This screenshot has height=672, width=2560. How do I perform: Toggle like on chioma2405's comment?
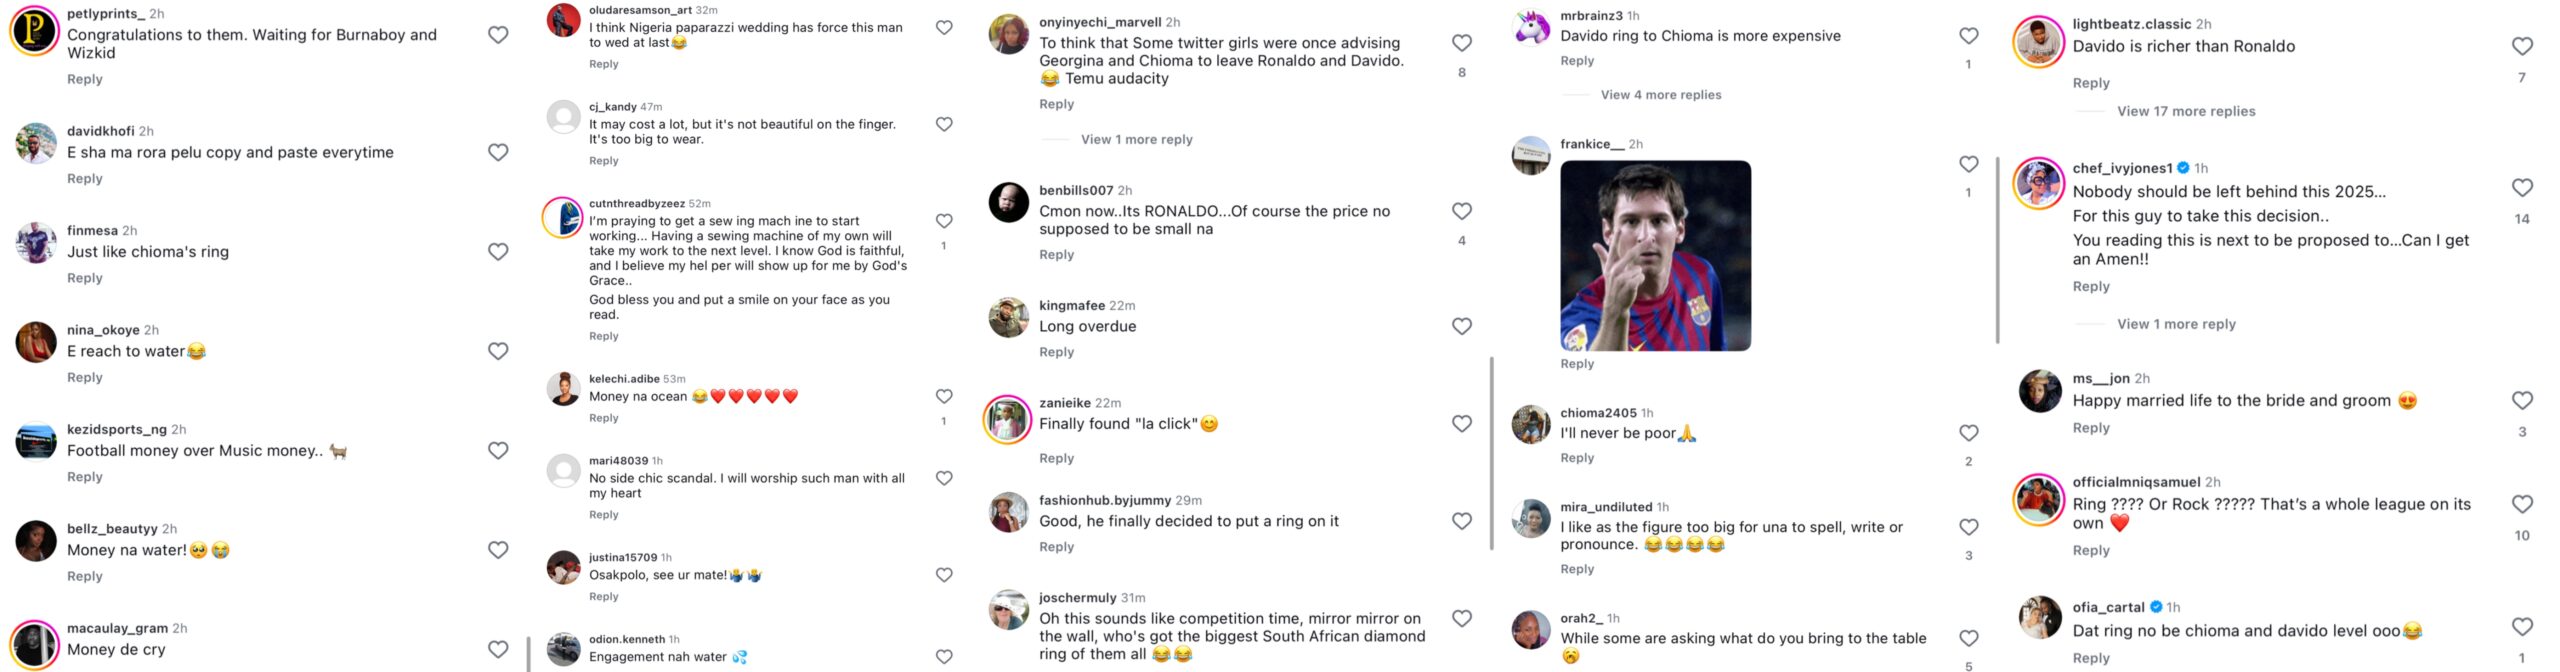[1968, 433]
